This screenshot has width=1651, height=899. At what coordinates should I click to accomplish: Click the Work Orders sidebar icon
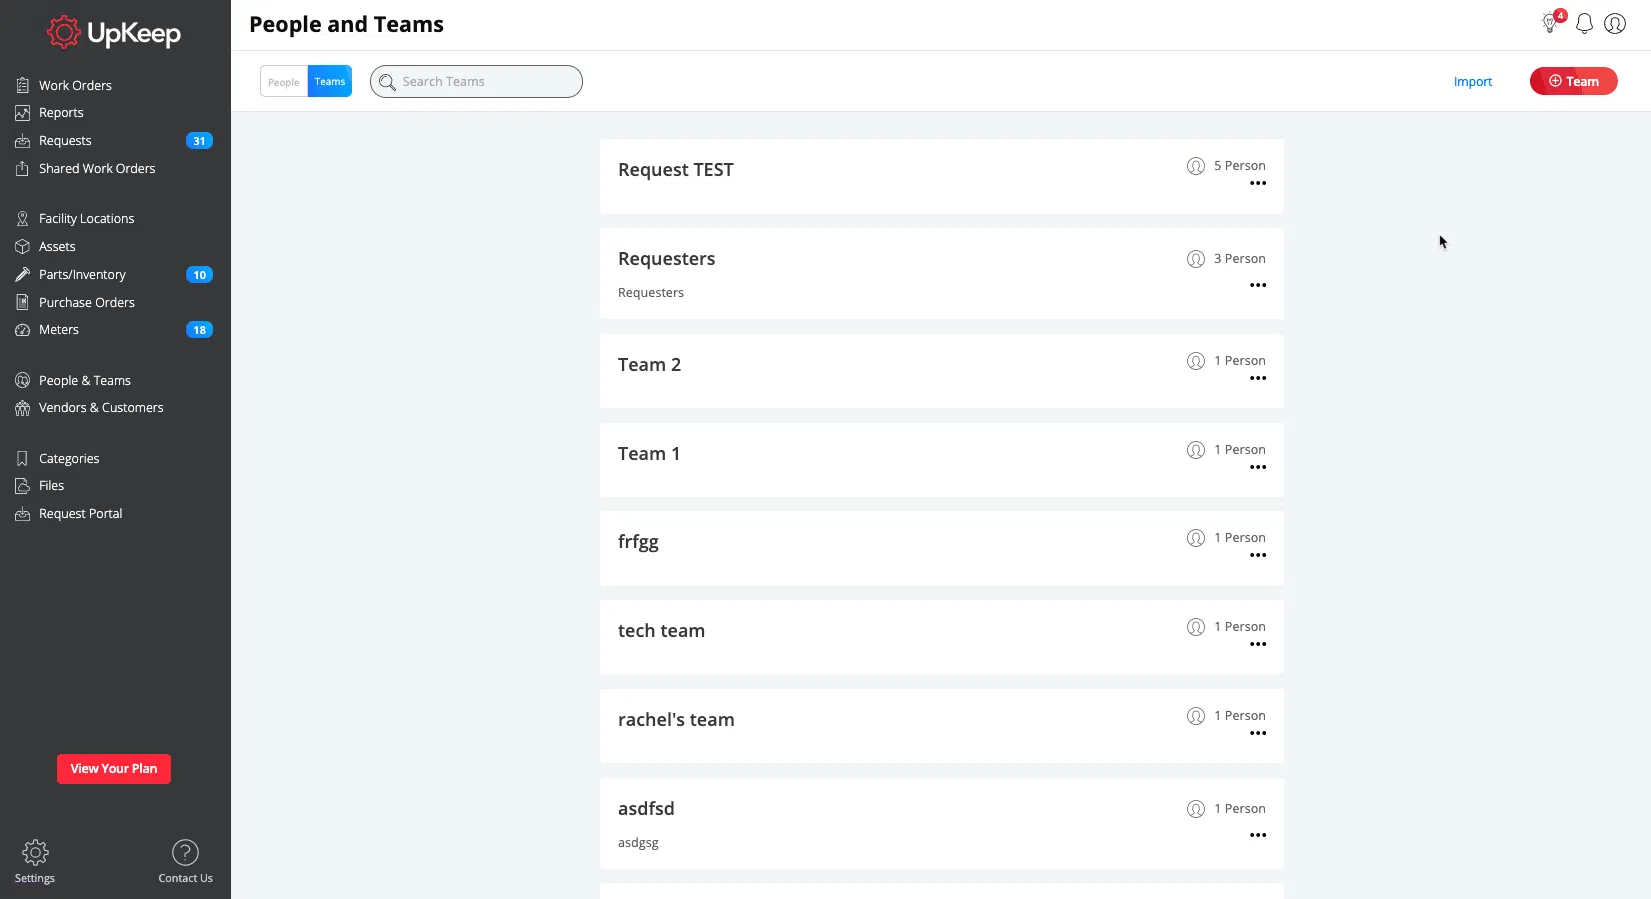(x=22, y=85)
